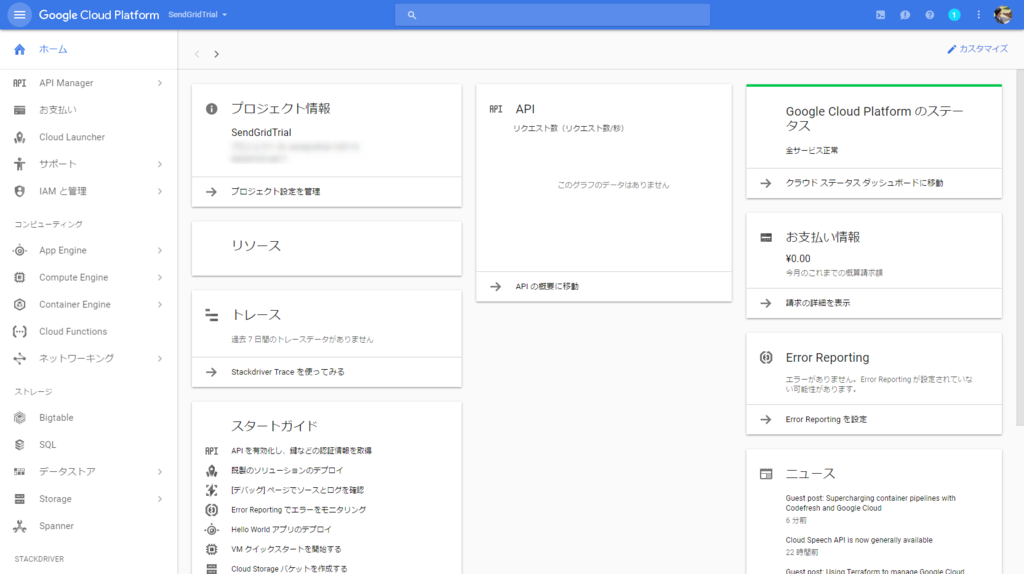Click the IAM と管理 shield icon
The height and width of the screenshot is (574, 1024).
(20, 191)
